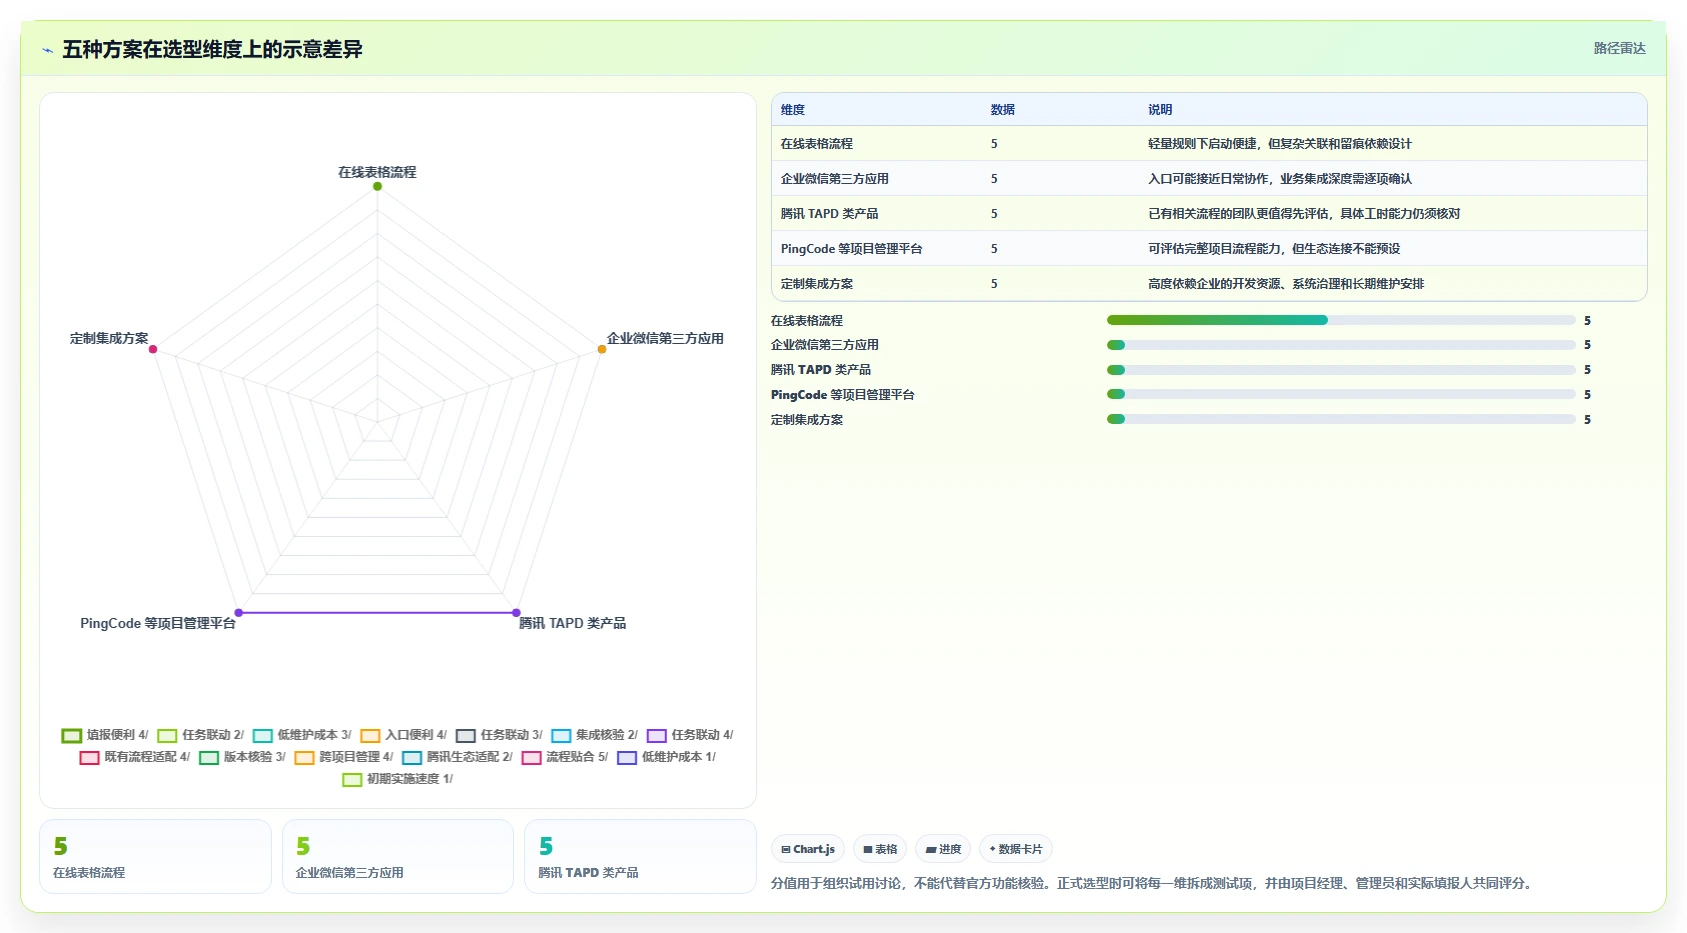Viewport: 1687px width, 933px height.
Task: Toggle the 初期实施速度 1/ legend dataset
Action: [398, 779]
